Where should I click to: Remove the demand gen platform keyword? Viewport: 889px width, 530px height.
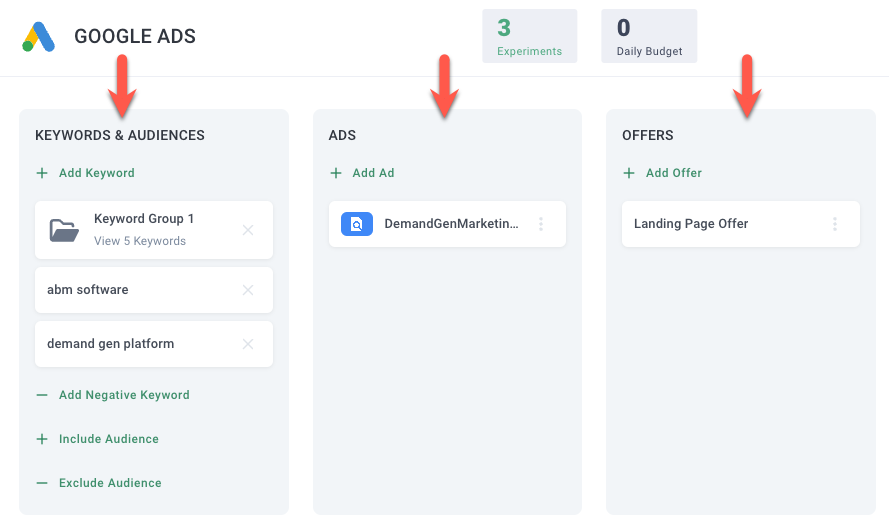coord(248,344)
